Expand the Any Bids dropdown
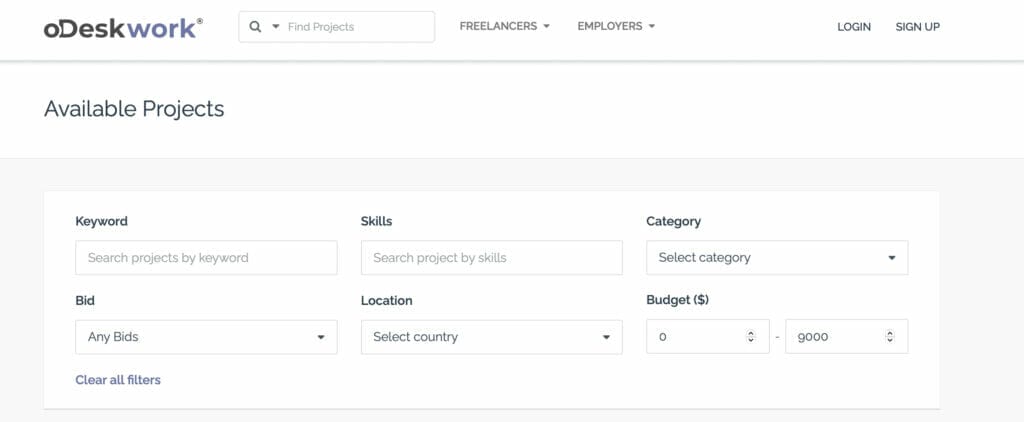 pos(206,337)
